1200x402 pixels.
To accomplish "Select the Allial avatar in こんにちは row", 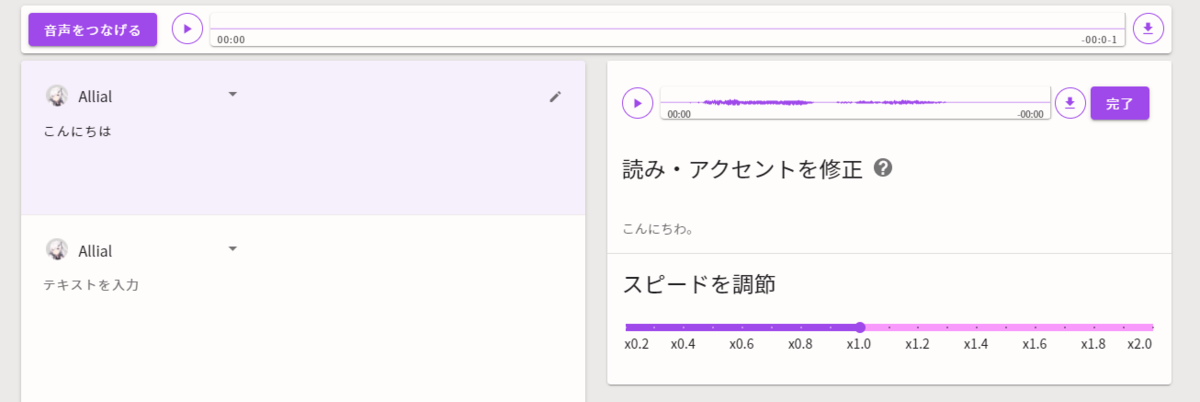I will pos(57,96).
